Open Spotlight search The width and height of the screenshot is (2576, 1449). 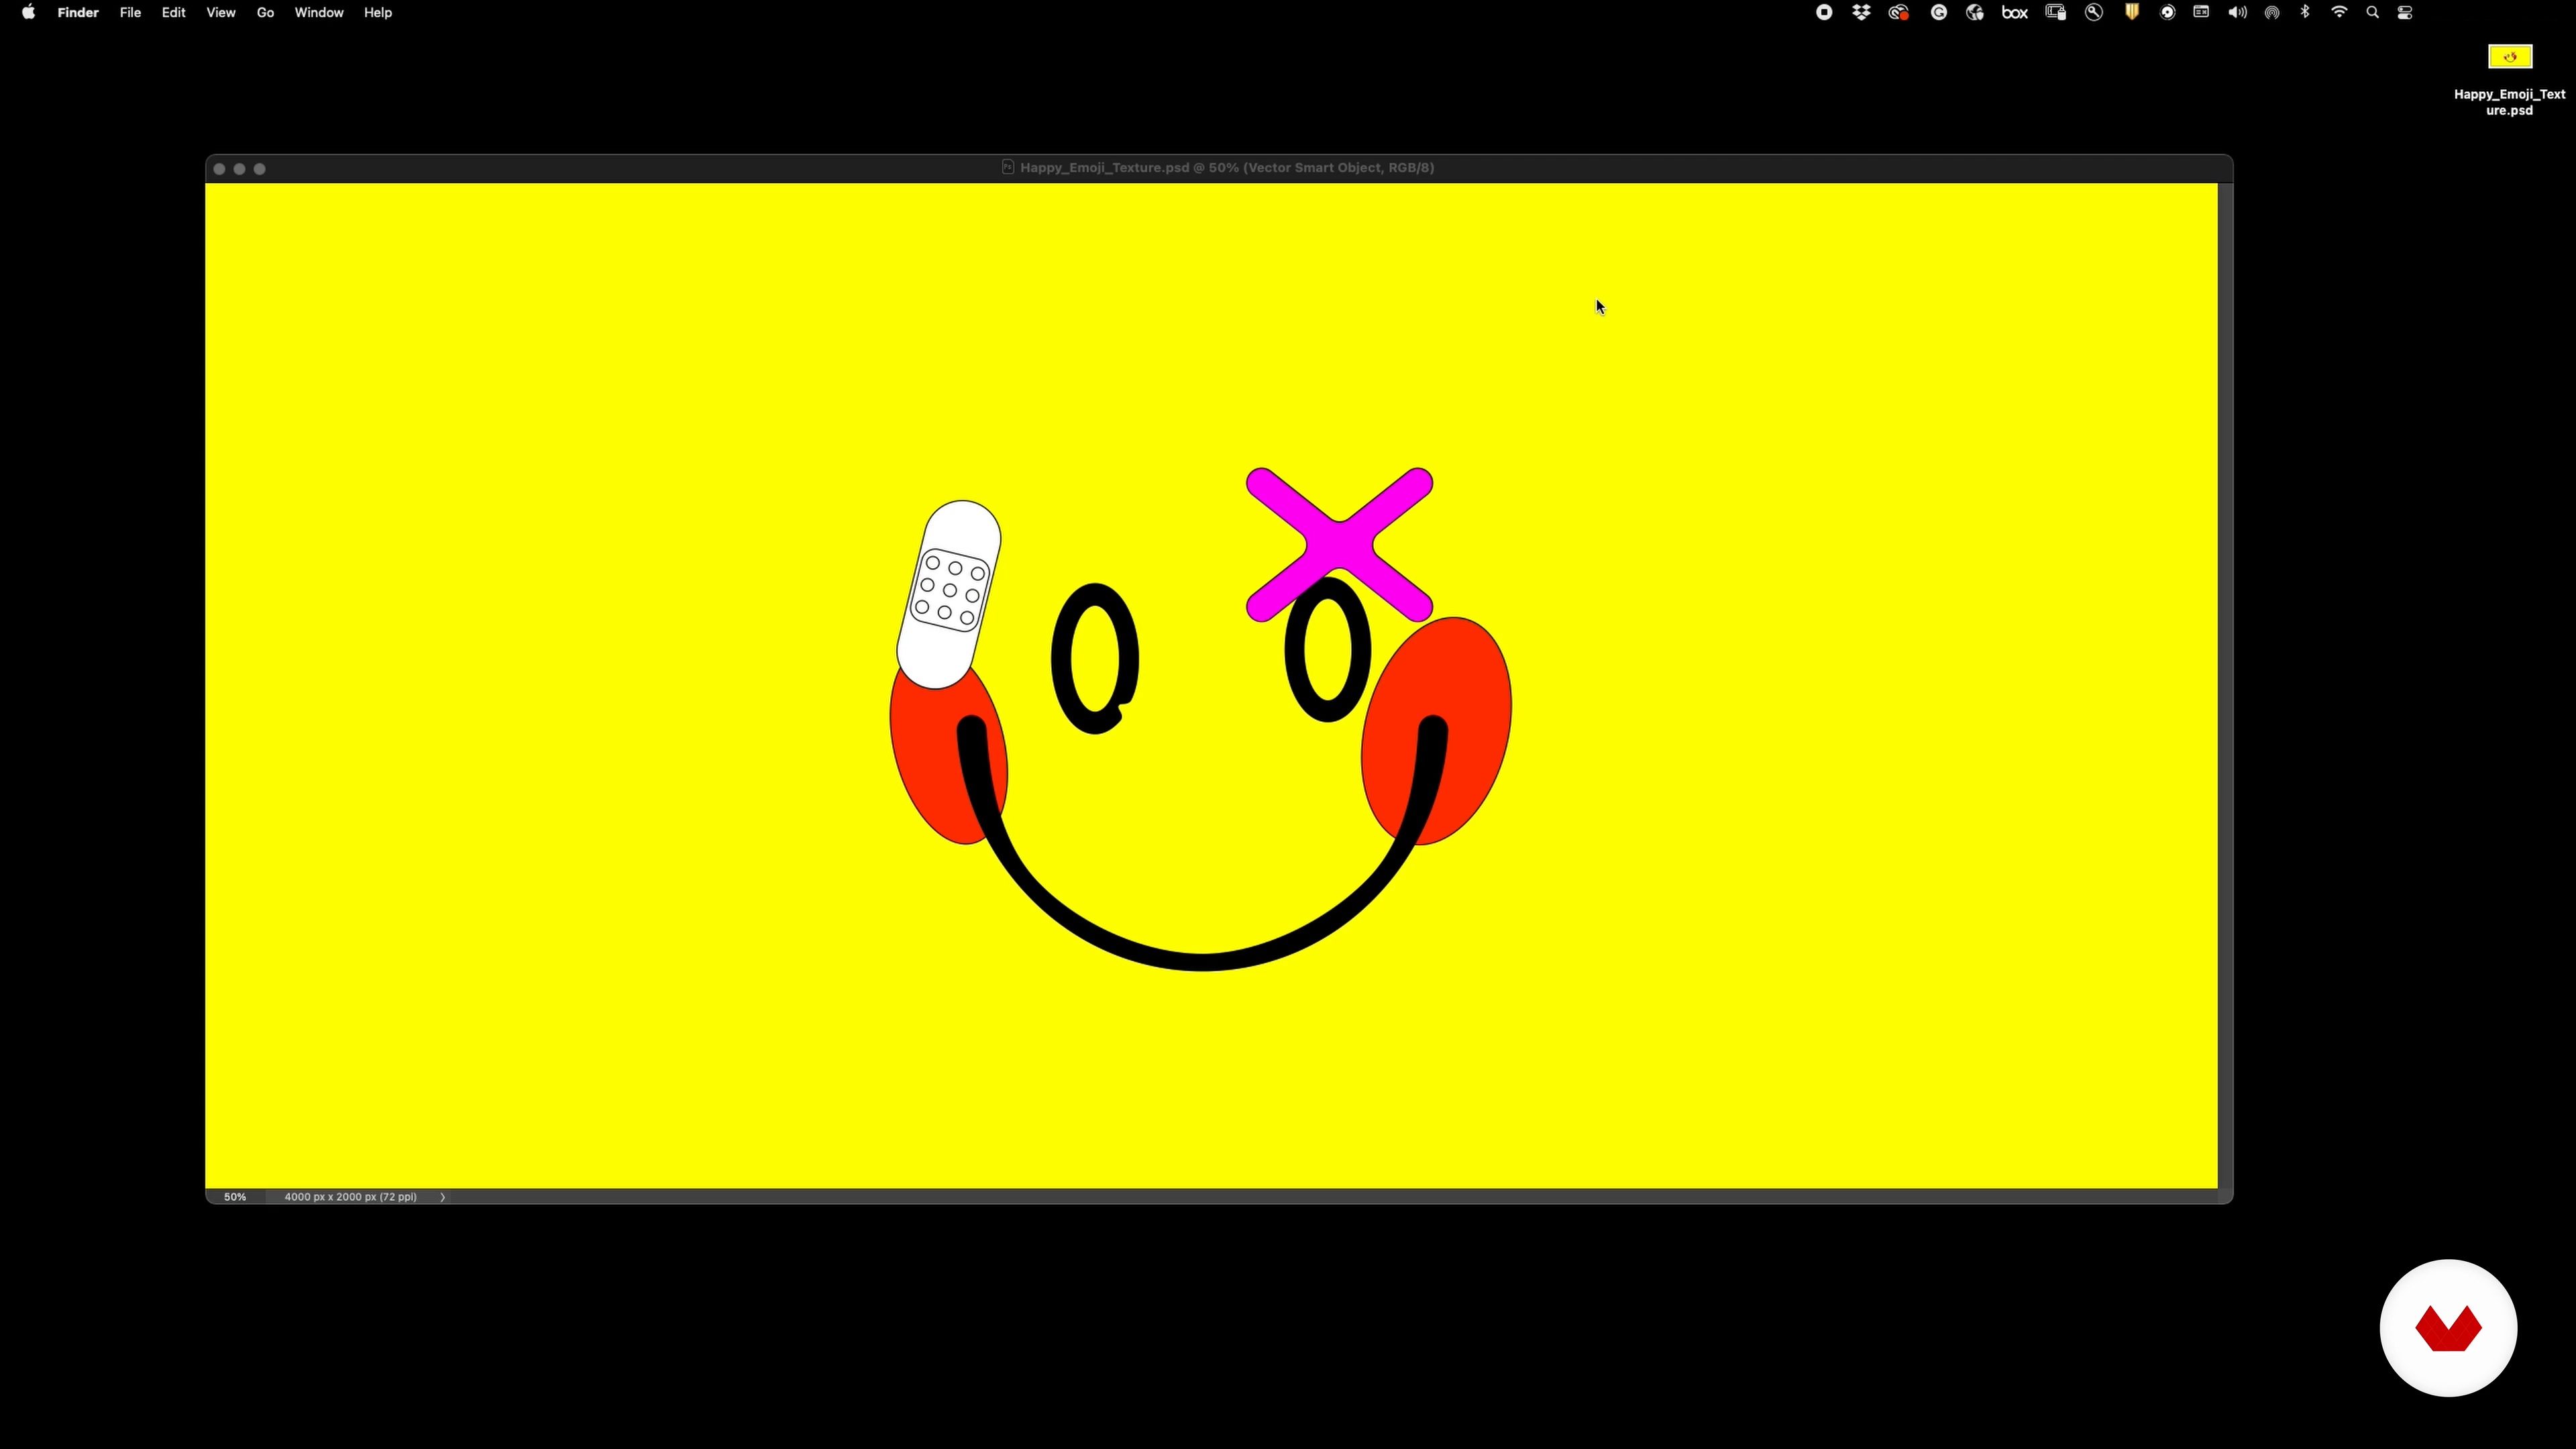pyautogui.click(x=2372, y=13)
